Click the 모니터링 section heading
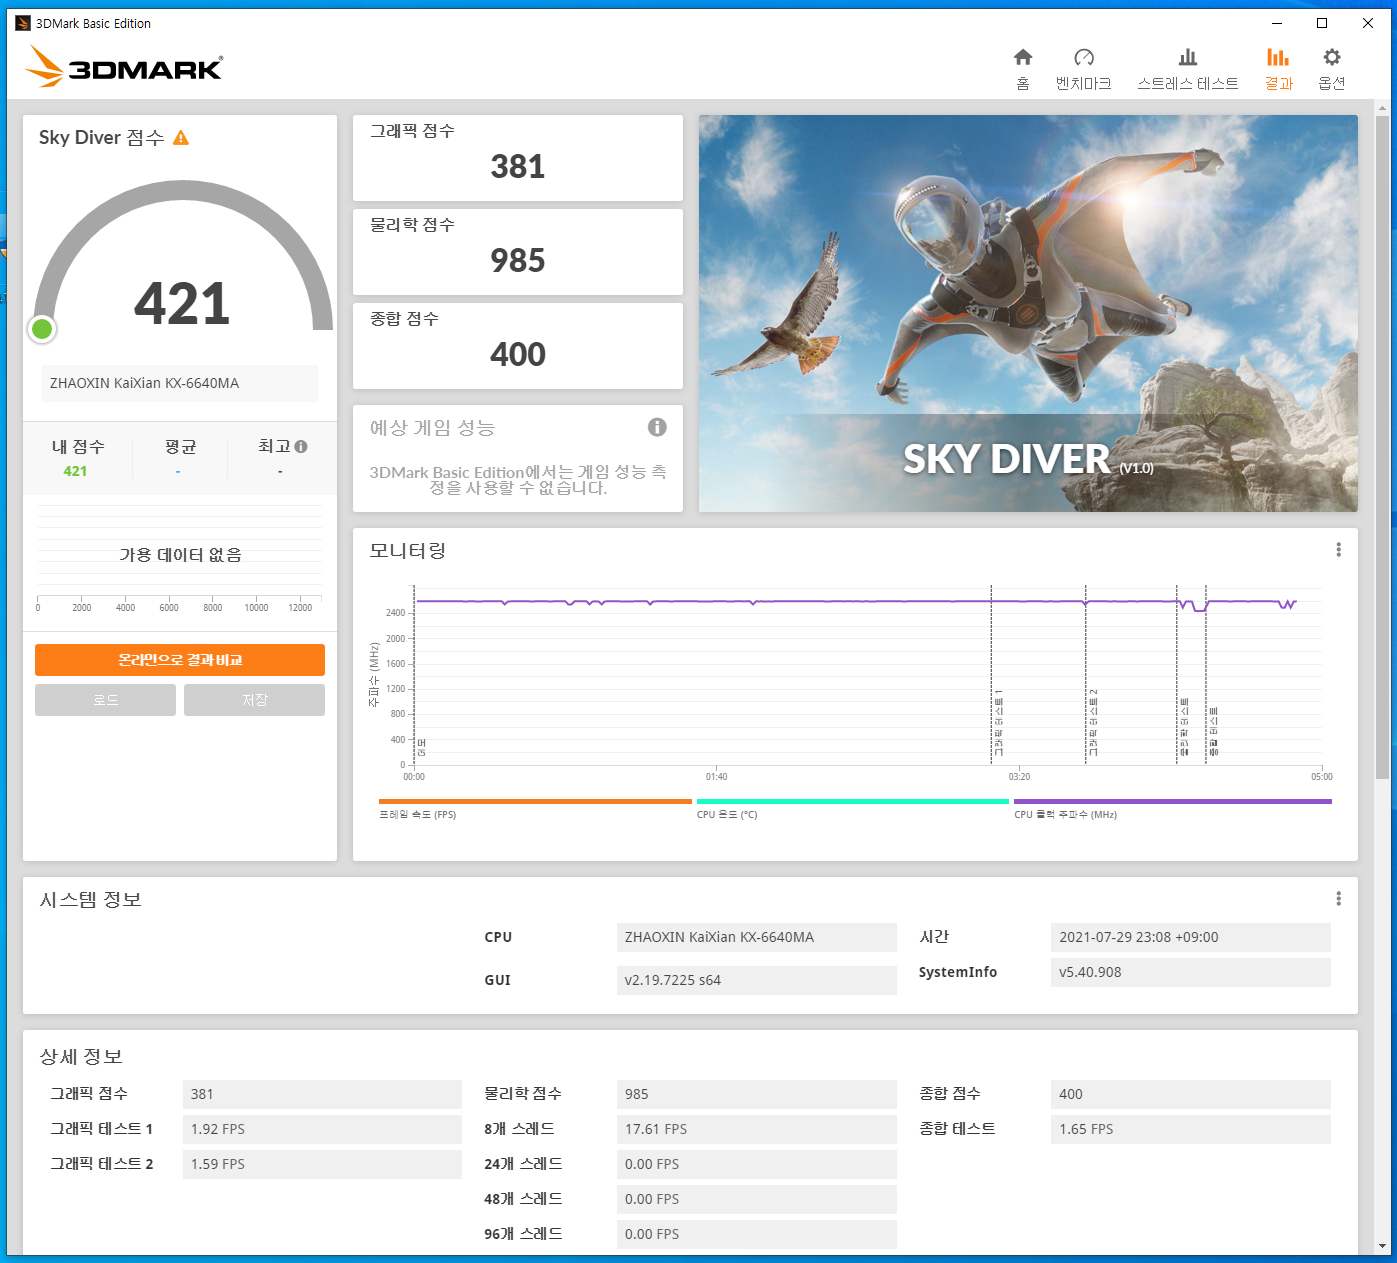Screen dimensions: 1397x1263 pos(407,550)
